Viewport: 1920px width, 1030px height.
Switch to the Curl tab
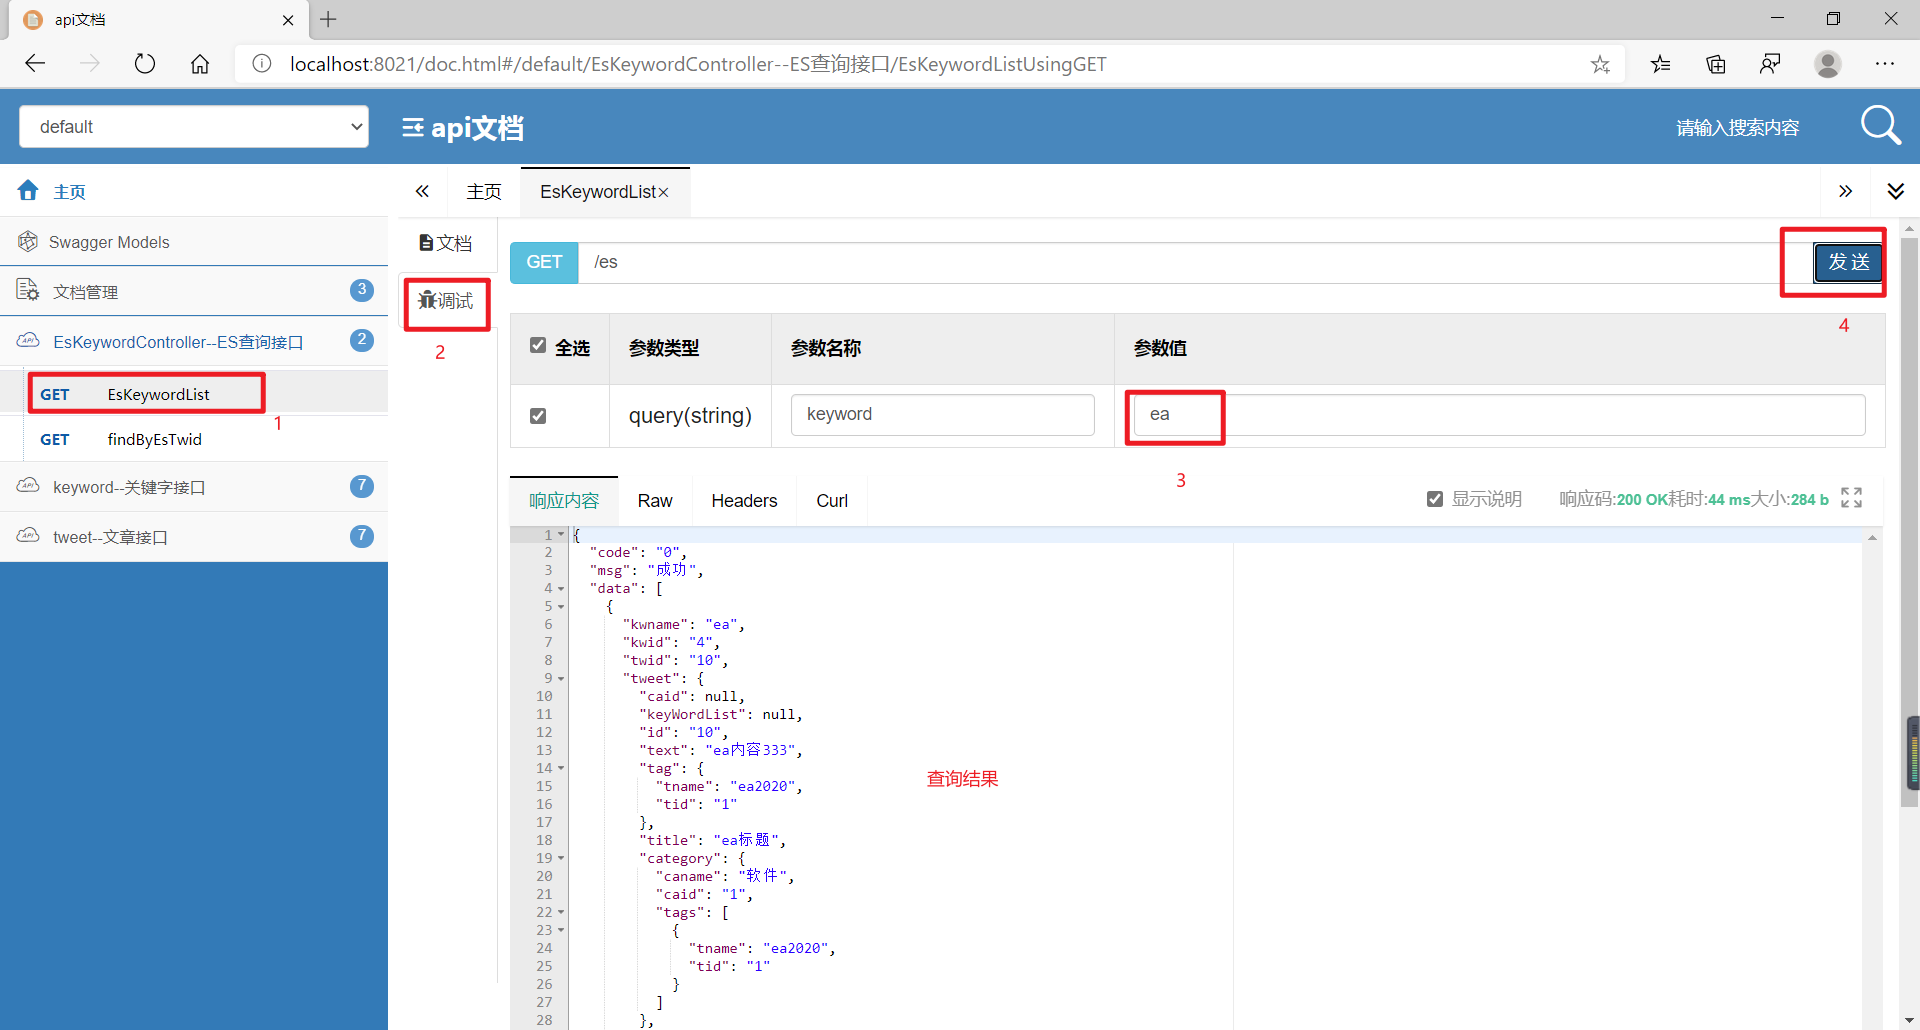click(831, 500)
